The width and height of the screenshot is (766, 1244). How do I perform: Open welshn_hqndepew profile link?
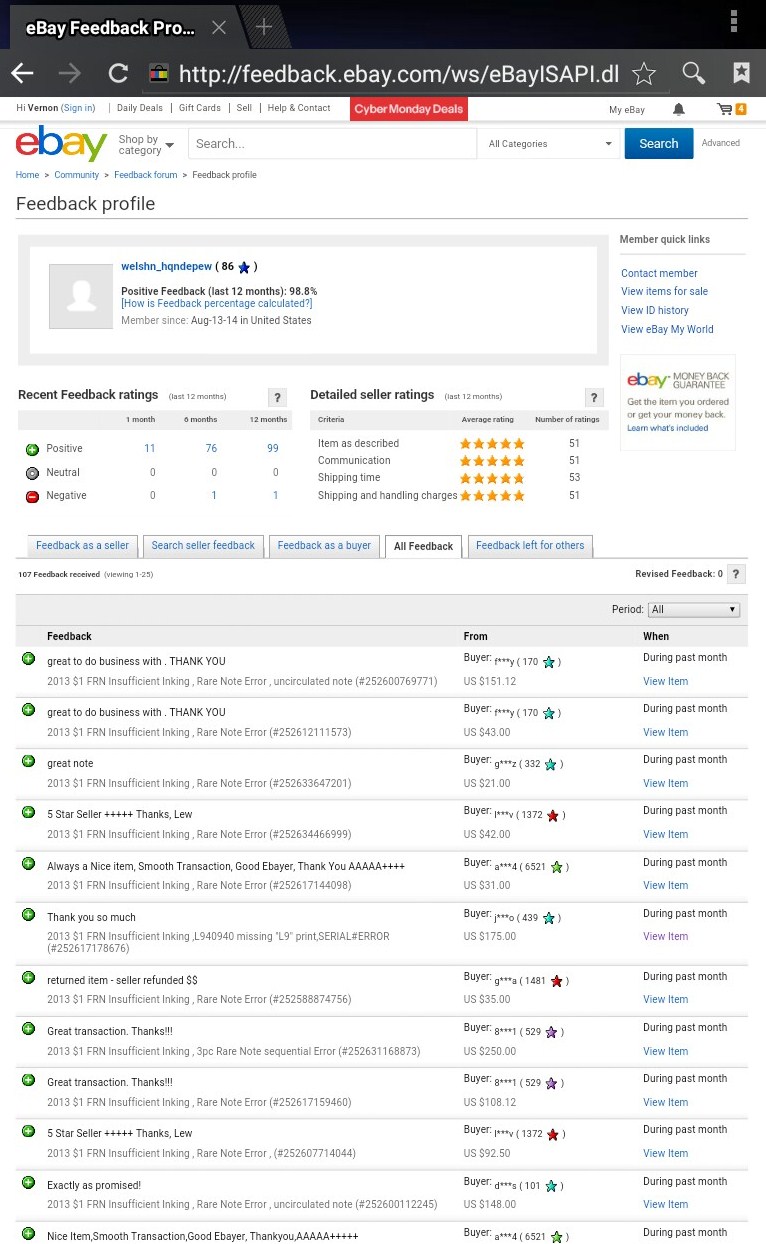(167, 266)
